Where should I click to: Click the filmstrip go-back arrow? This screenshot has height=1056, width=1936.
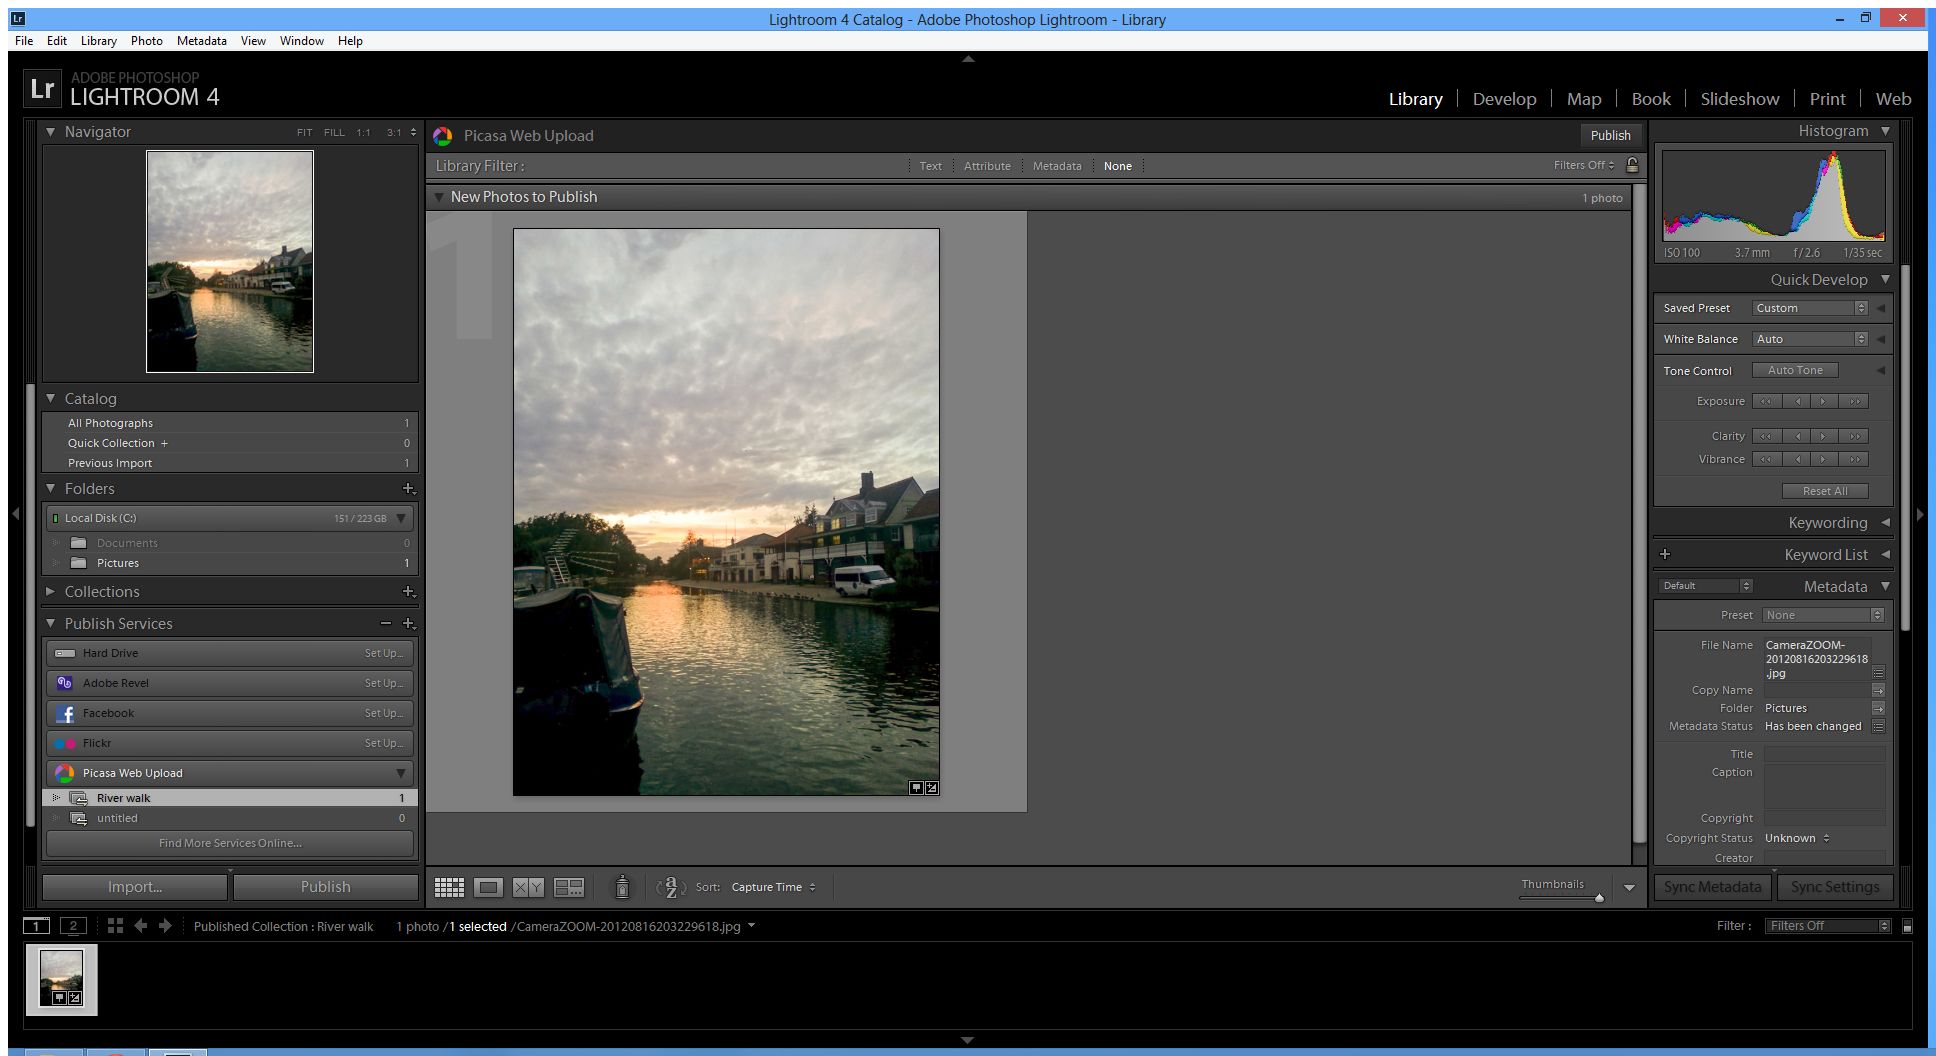141,926
